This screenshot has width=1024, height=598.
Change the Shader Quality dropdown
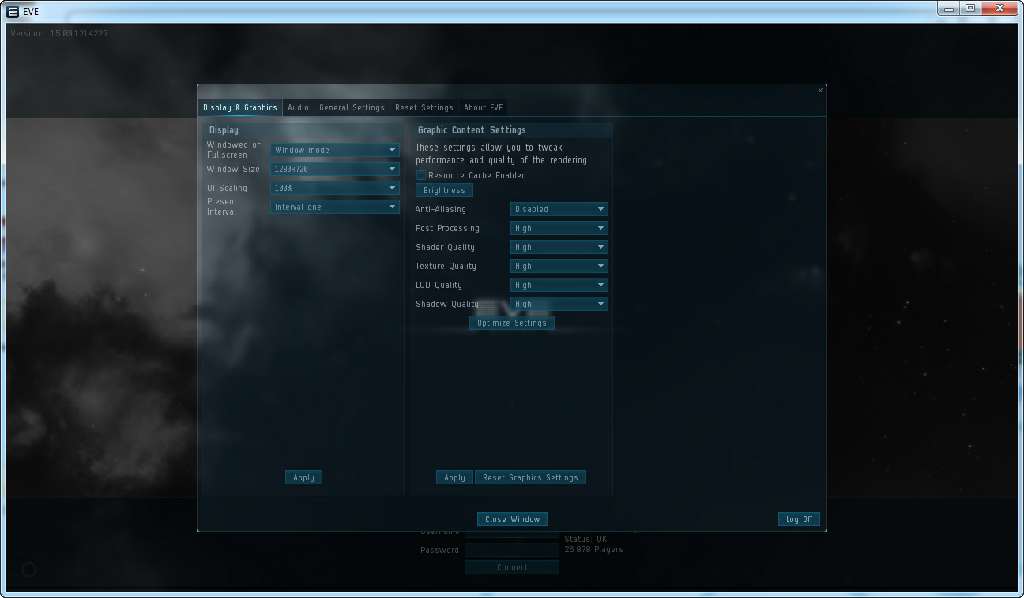pyautogui.click(x=558, y=247)
